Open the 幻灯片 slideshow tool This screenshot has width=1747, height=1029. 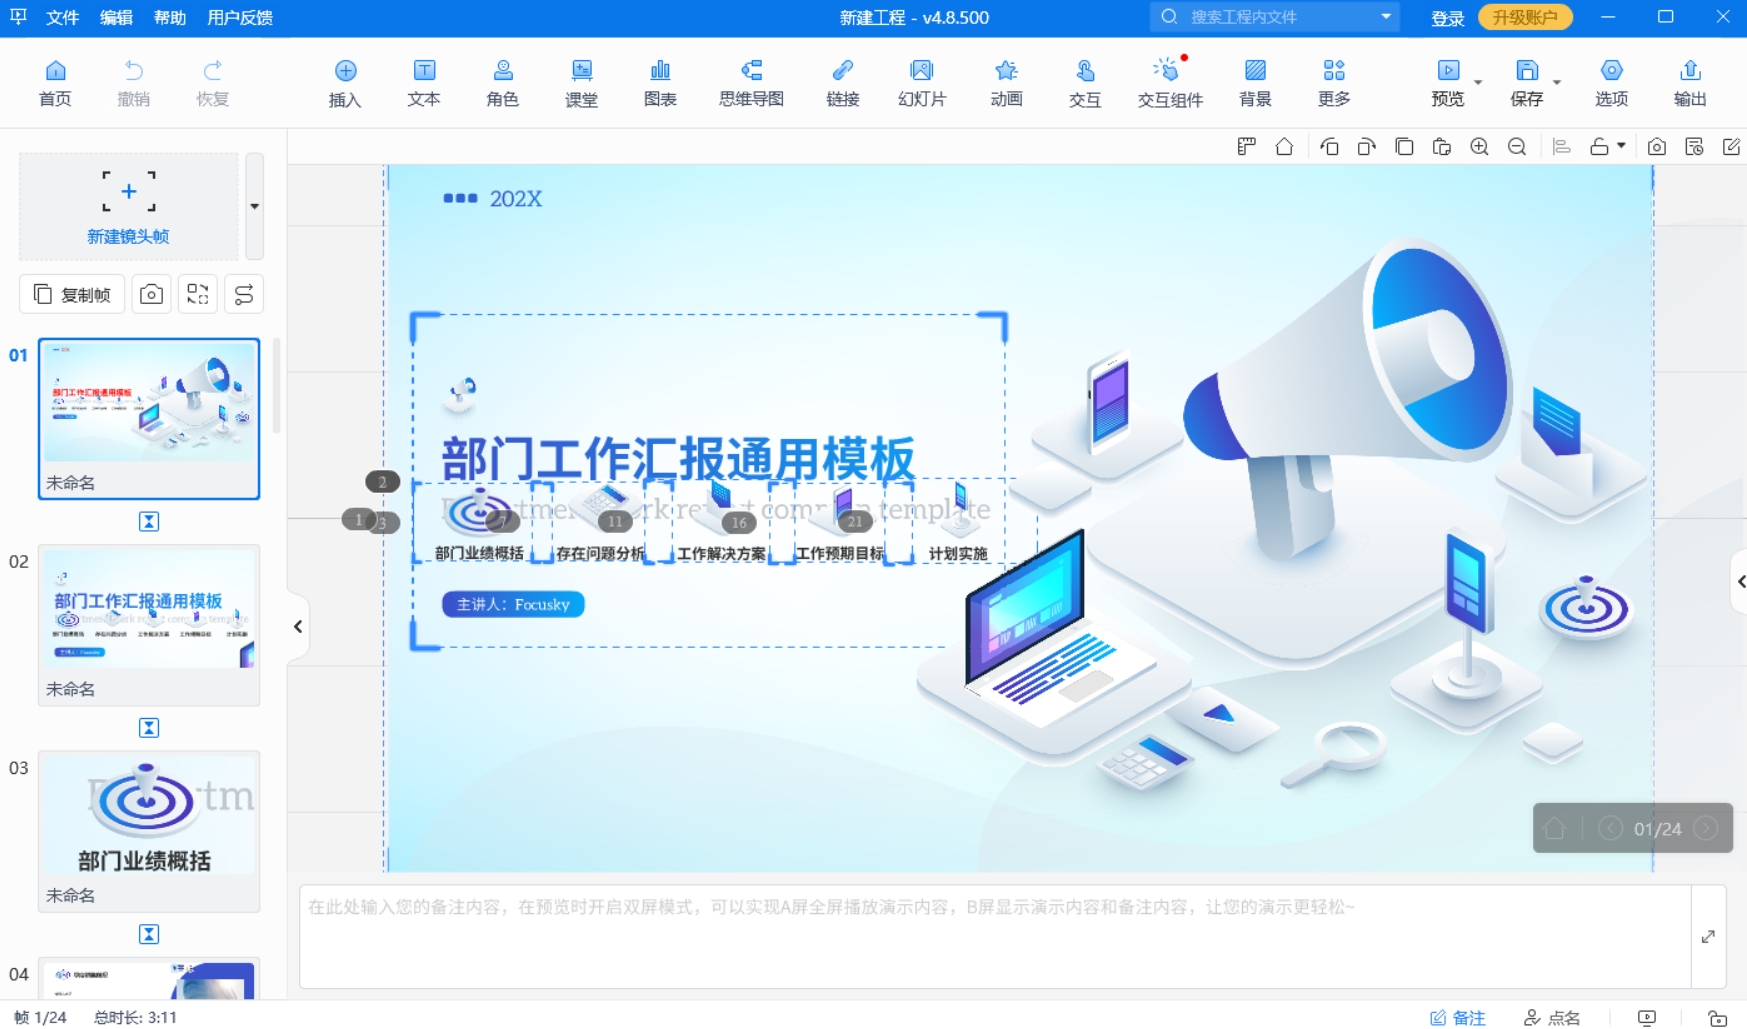[x=921, y=82]
